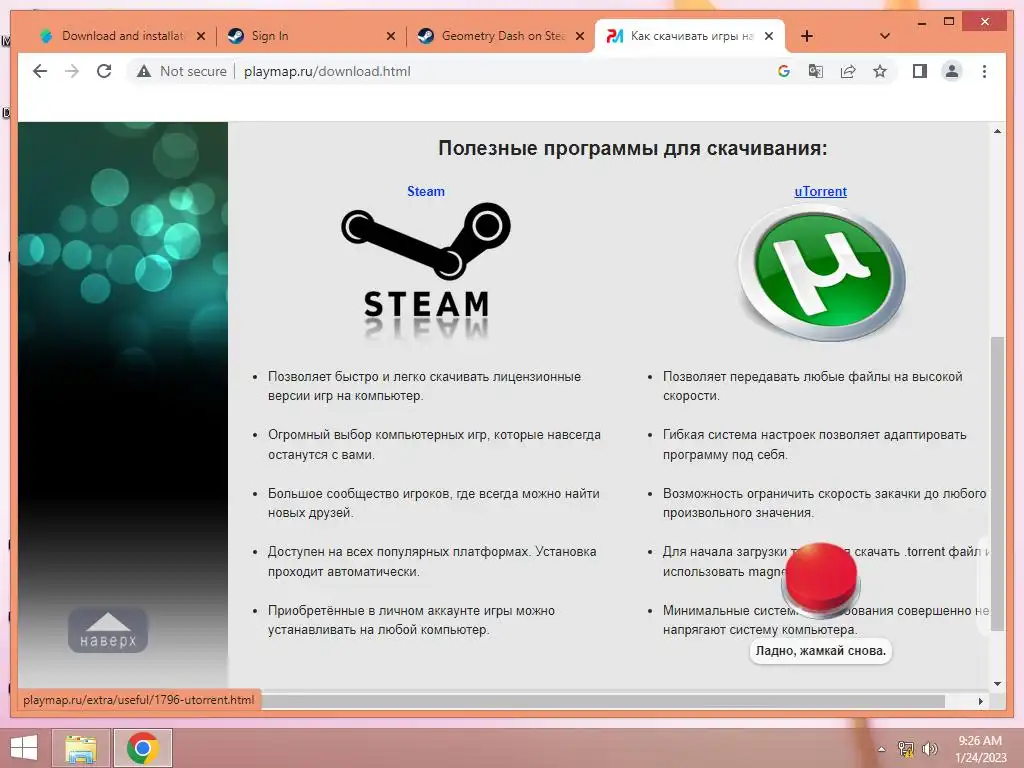Click text Доступен на всех популярных платформах

432,561
